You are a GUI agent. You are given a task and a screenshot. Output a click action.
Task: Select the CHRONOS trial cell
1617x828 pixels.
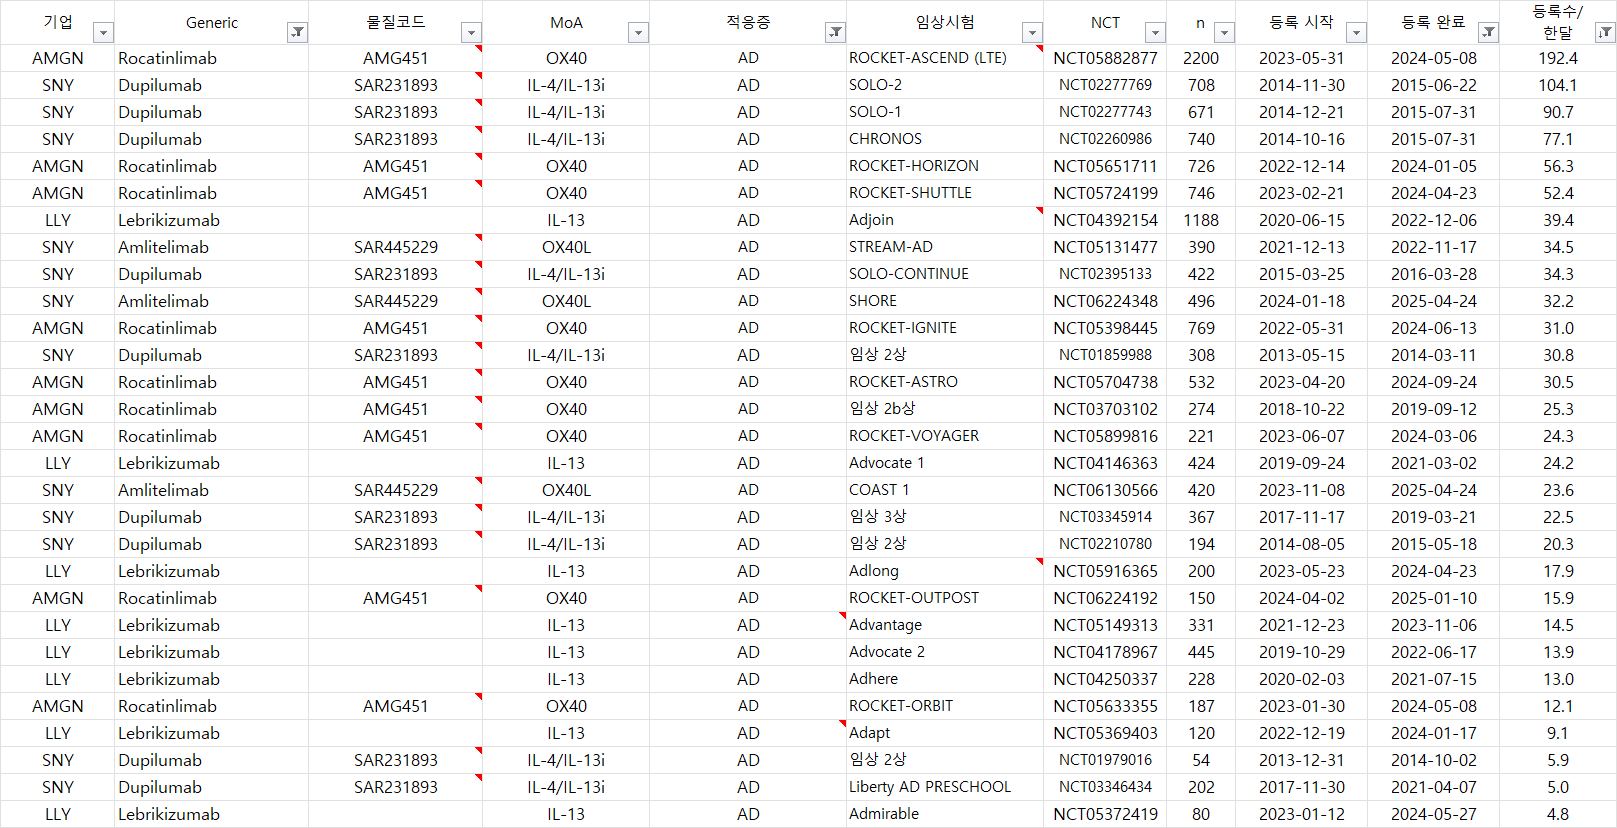click(945, 139)
